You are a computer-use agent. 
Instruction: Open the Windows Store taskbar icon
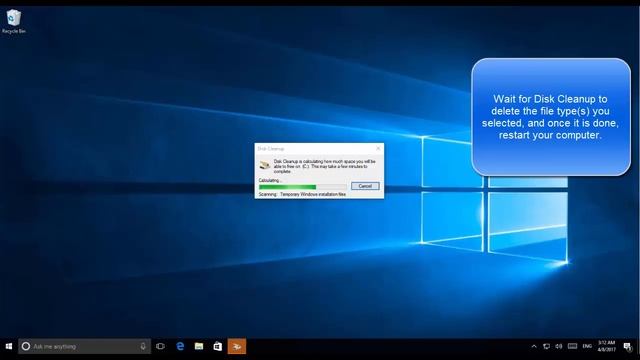(x=218, y=347)
